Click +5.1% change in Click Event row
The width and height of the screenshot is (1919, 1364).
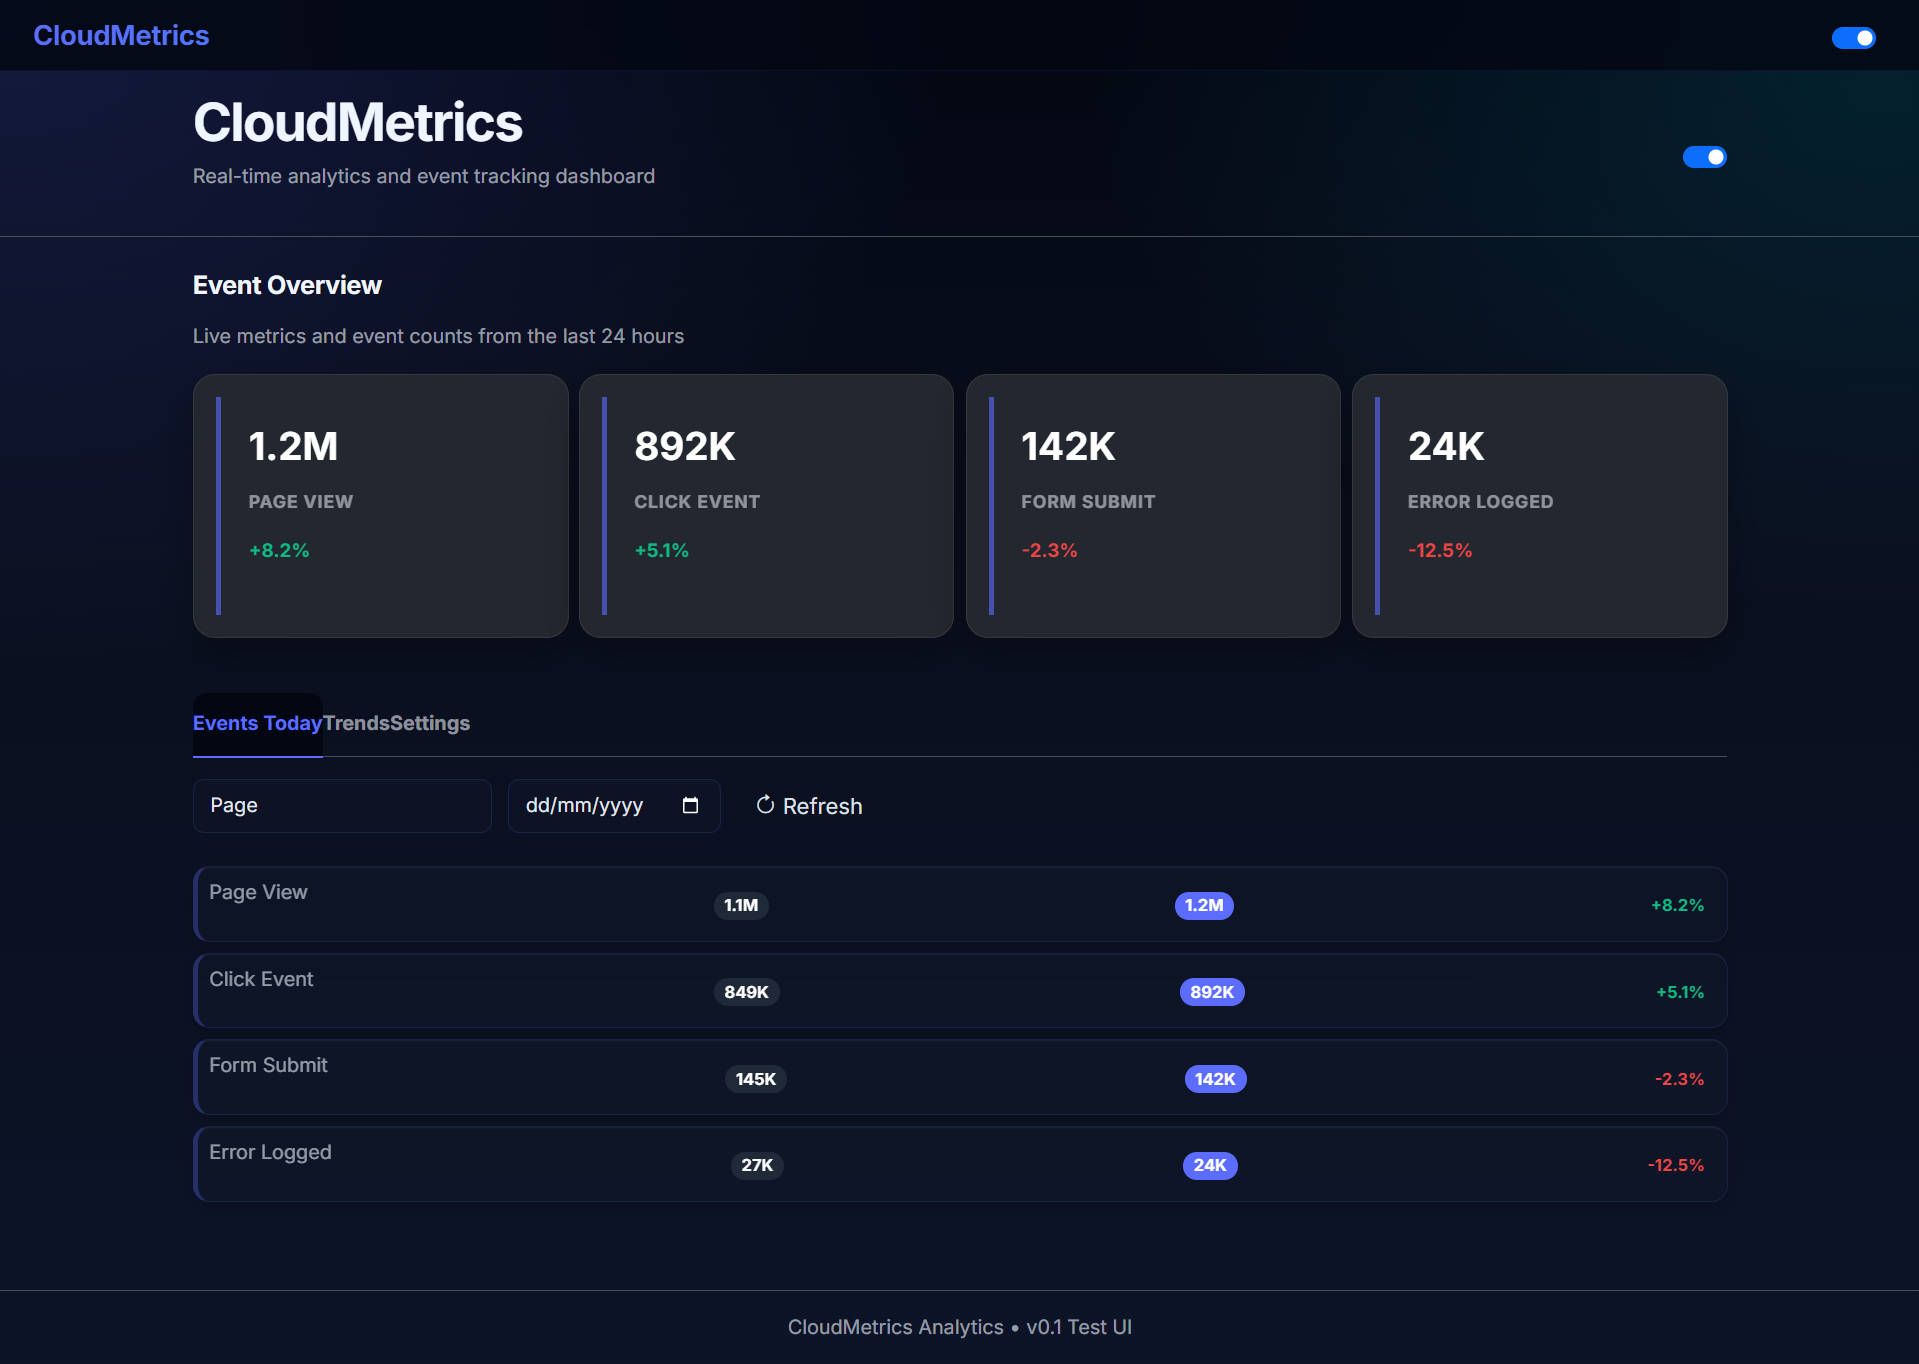click(1680, 992)
